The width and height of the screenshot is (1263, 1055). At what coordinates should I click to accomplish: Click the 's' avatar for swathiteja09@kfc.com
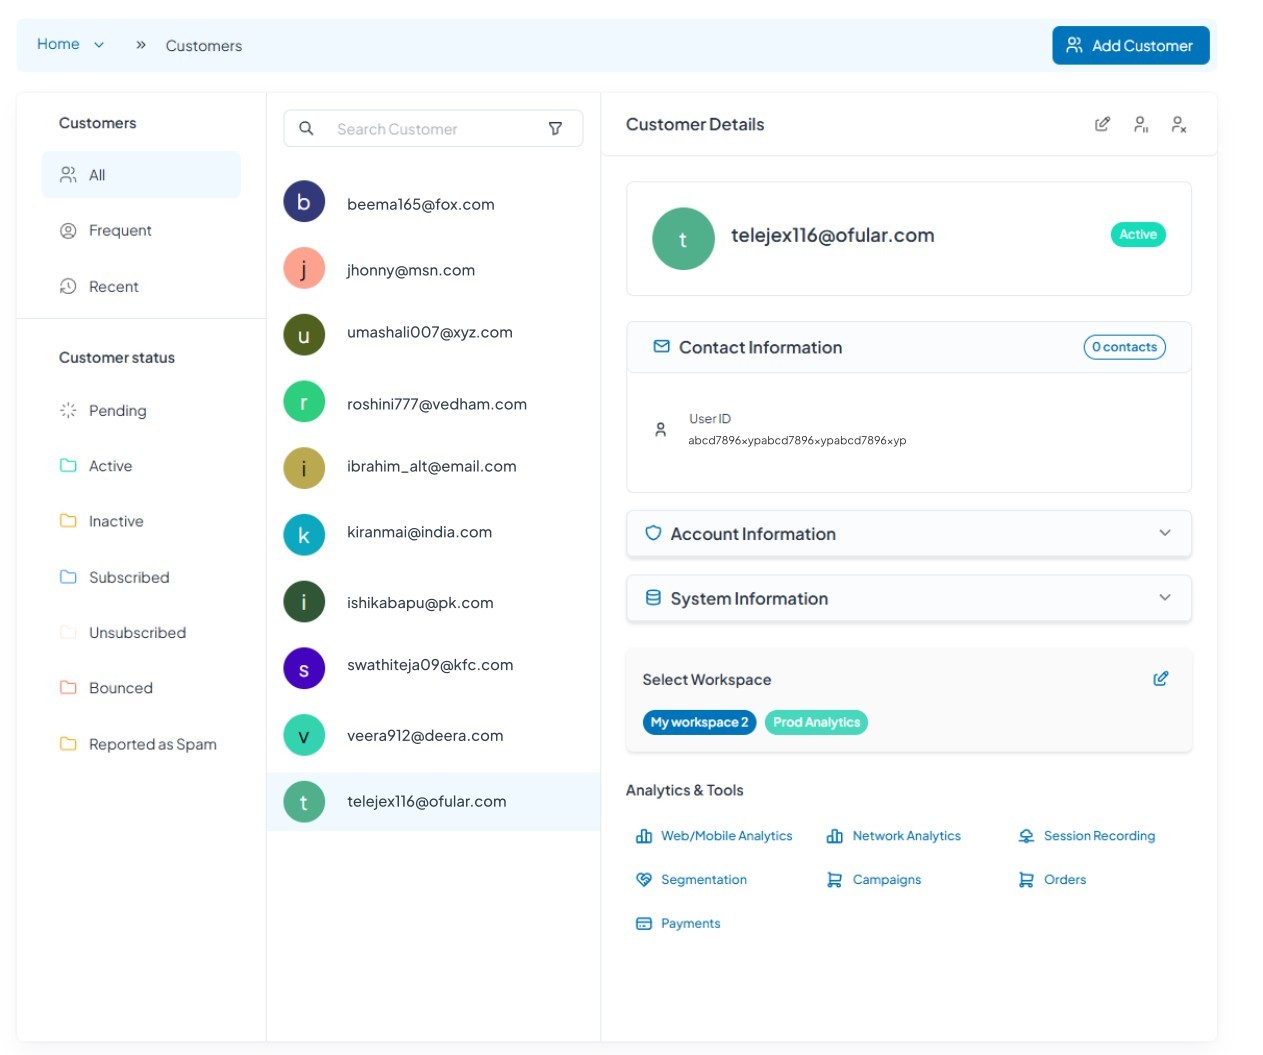[304, 668]
